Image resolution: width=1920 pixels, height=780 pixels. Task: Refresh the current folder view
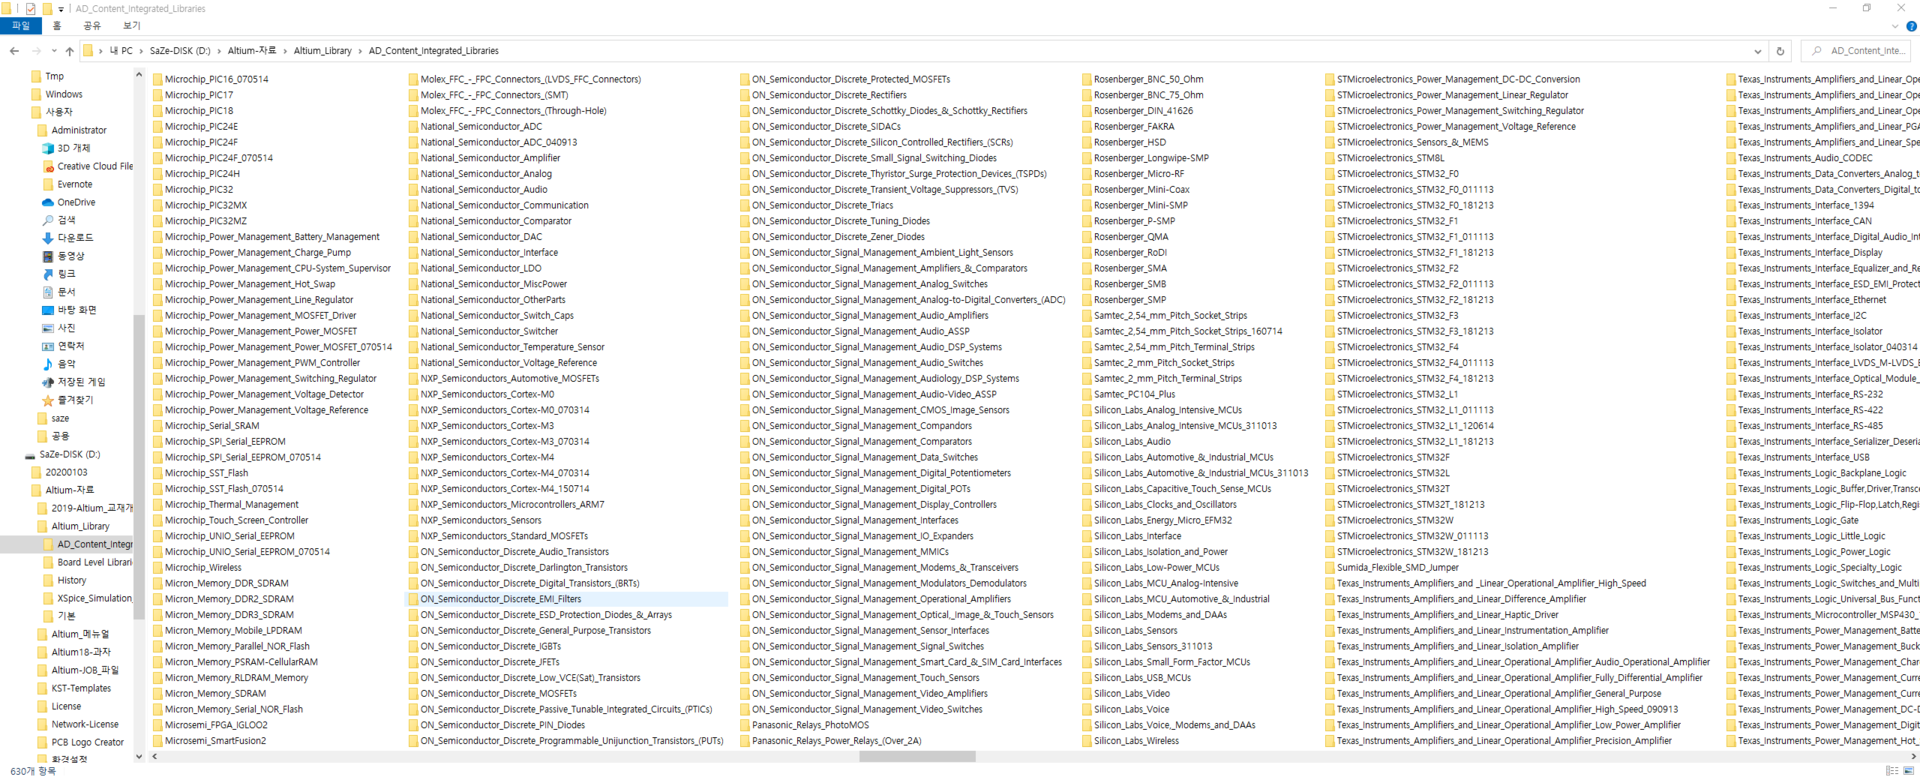1780,51
